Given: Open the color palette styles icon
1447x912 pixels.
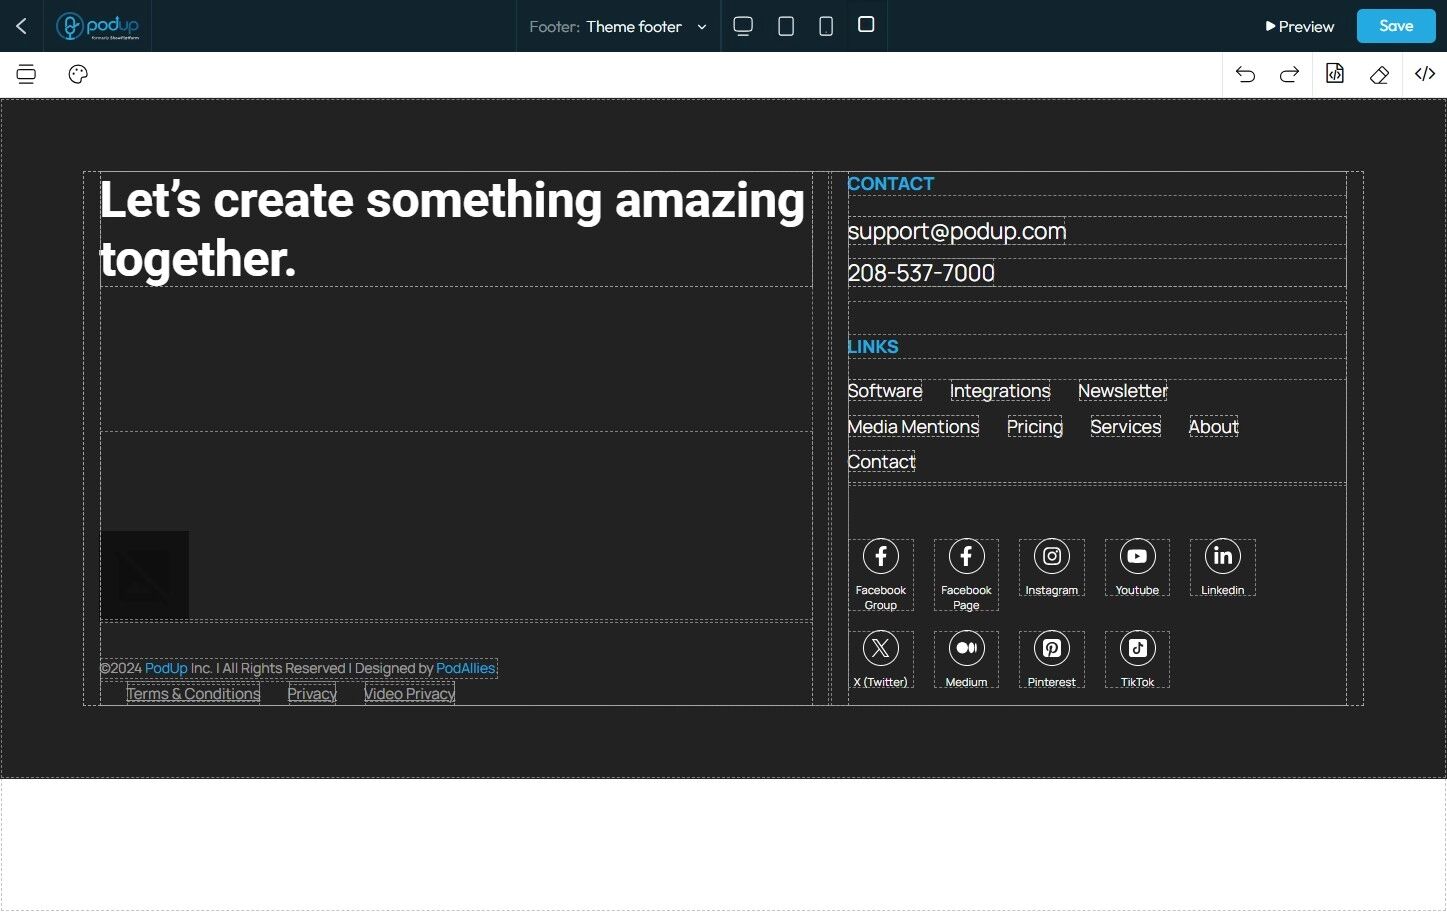Looking at the screenshot, I should [78, 74].
